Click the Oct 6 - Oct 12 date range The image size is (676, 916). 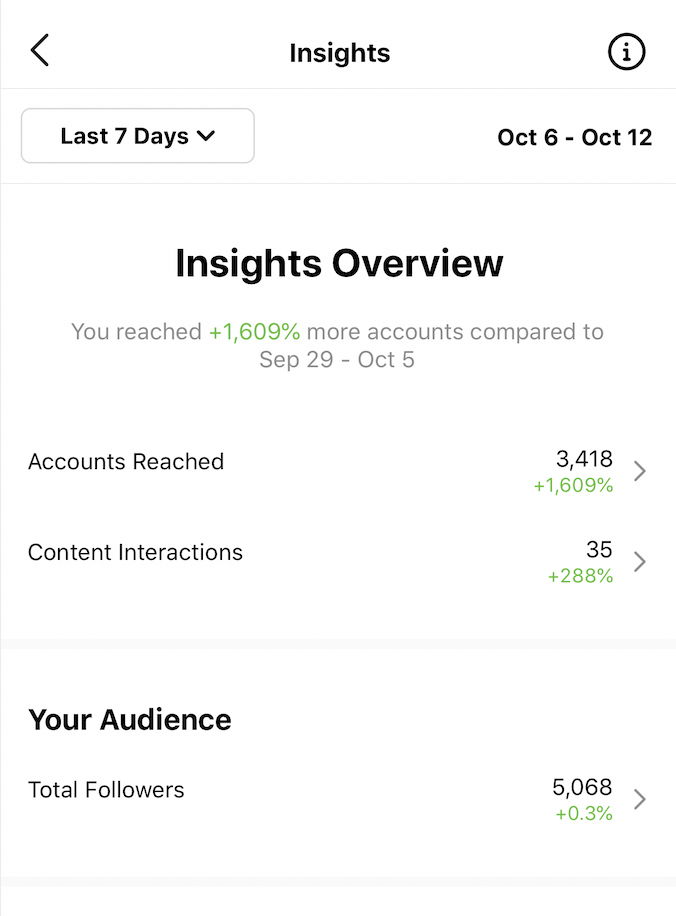click(x=574, y=137)
